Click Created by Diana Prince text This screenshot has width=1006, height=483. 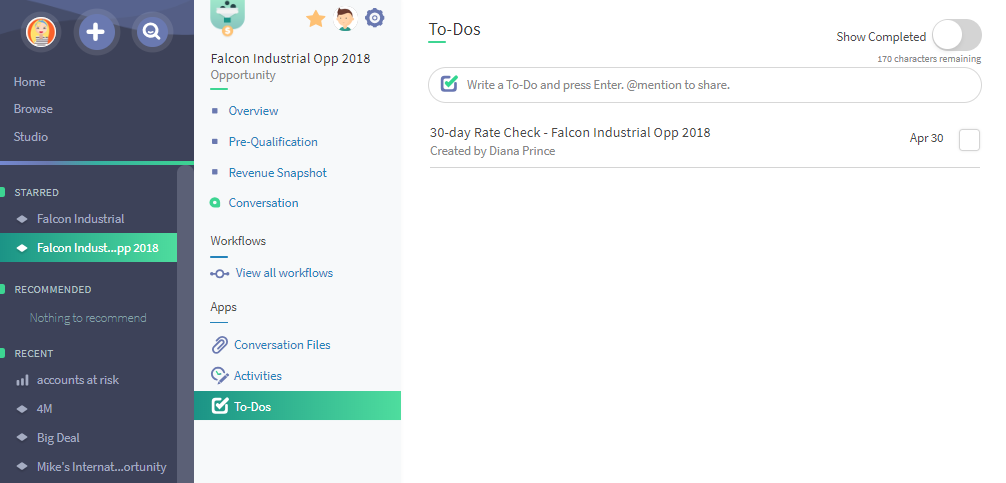tap(493, 151)
